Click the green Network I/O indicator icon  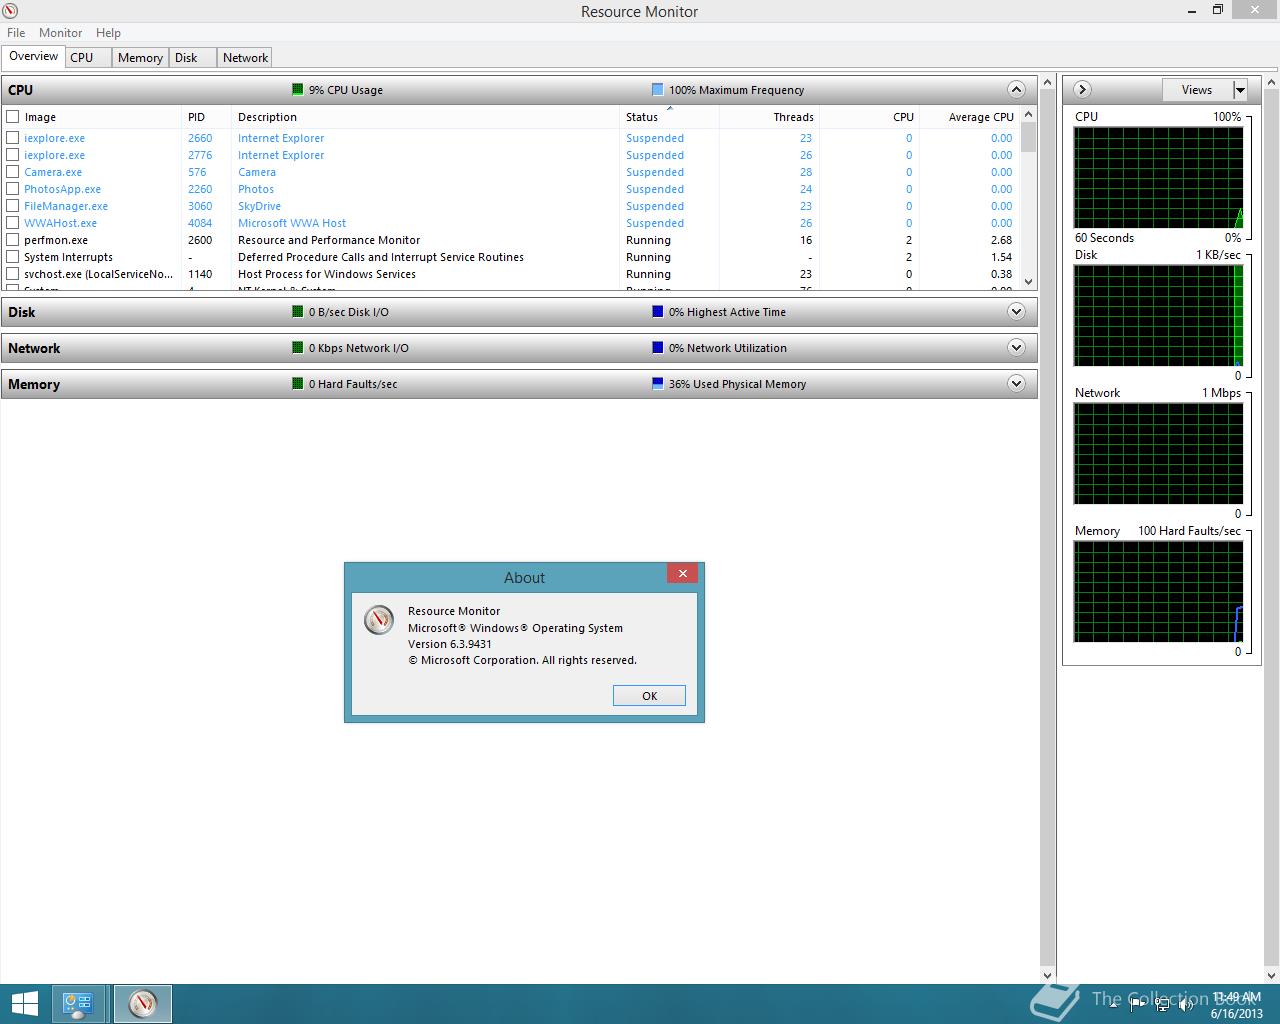tap(297, 348)
